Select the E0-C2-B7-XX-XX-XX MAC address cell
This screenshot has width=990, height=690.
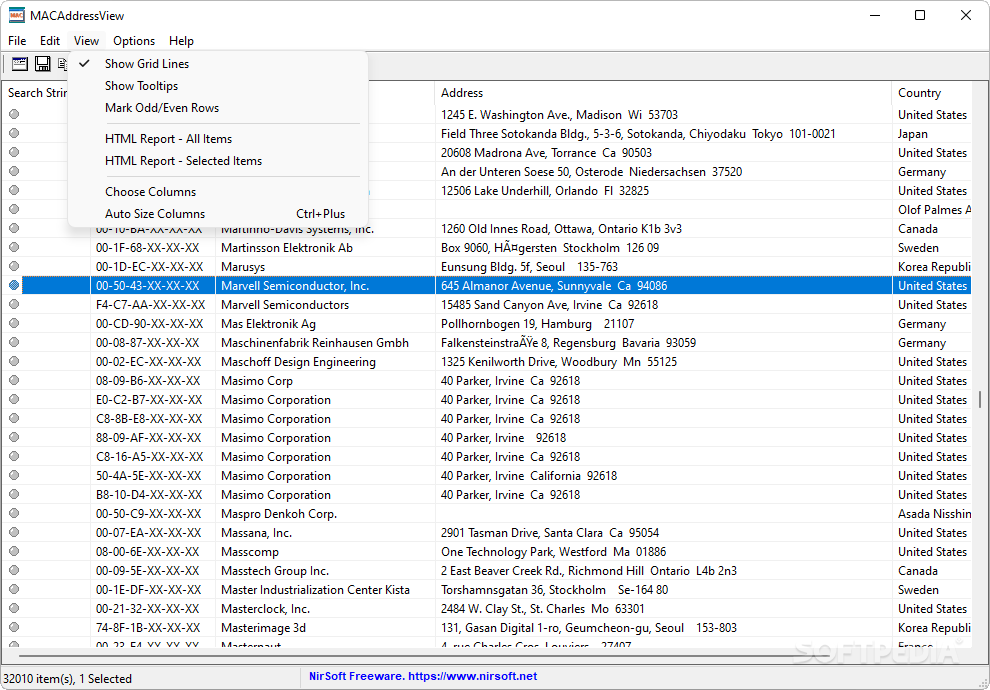(x=152, y=400)
